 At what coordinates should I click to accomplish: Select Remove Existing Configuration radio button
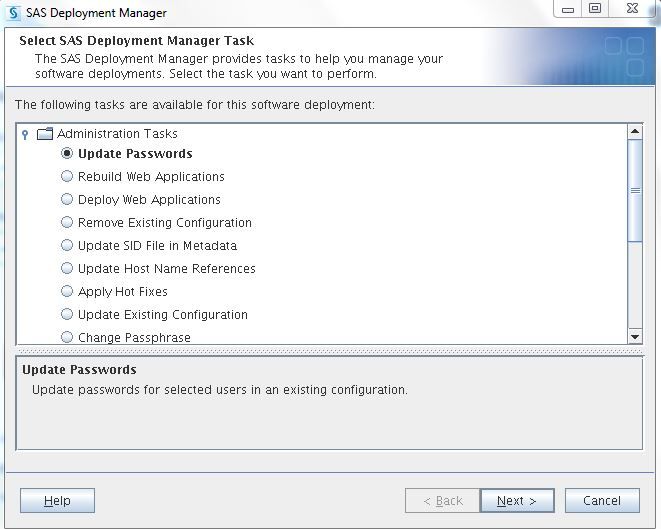(x=68, y=223)
